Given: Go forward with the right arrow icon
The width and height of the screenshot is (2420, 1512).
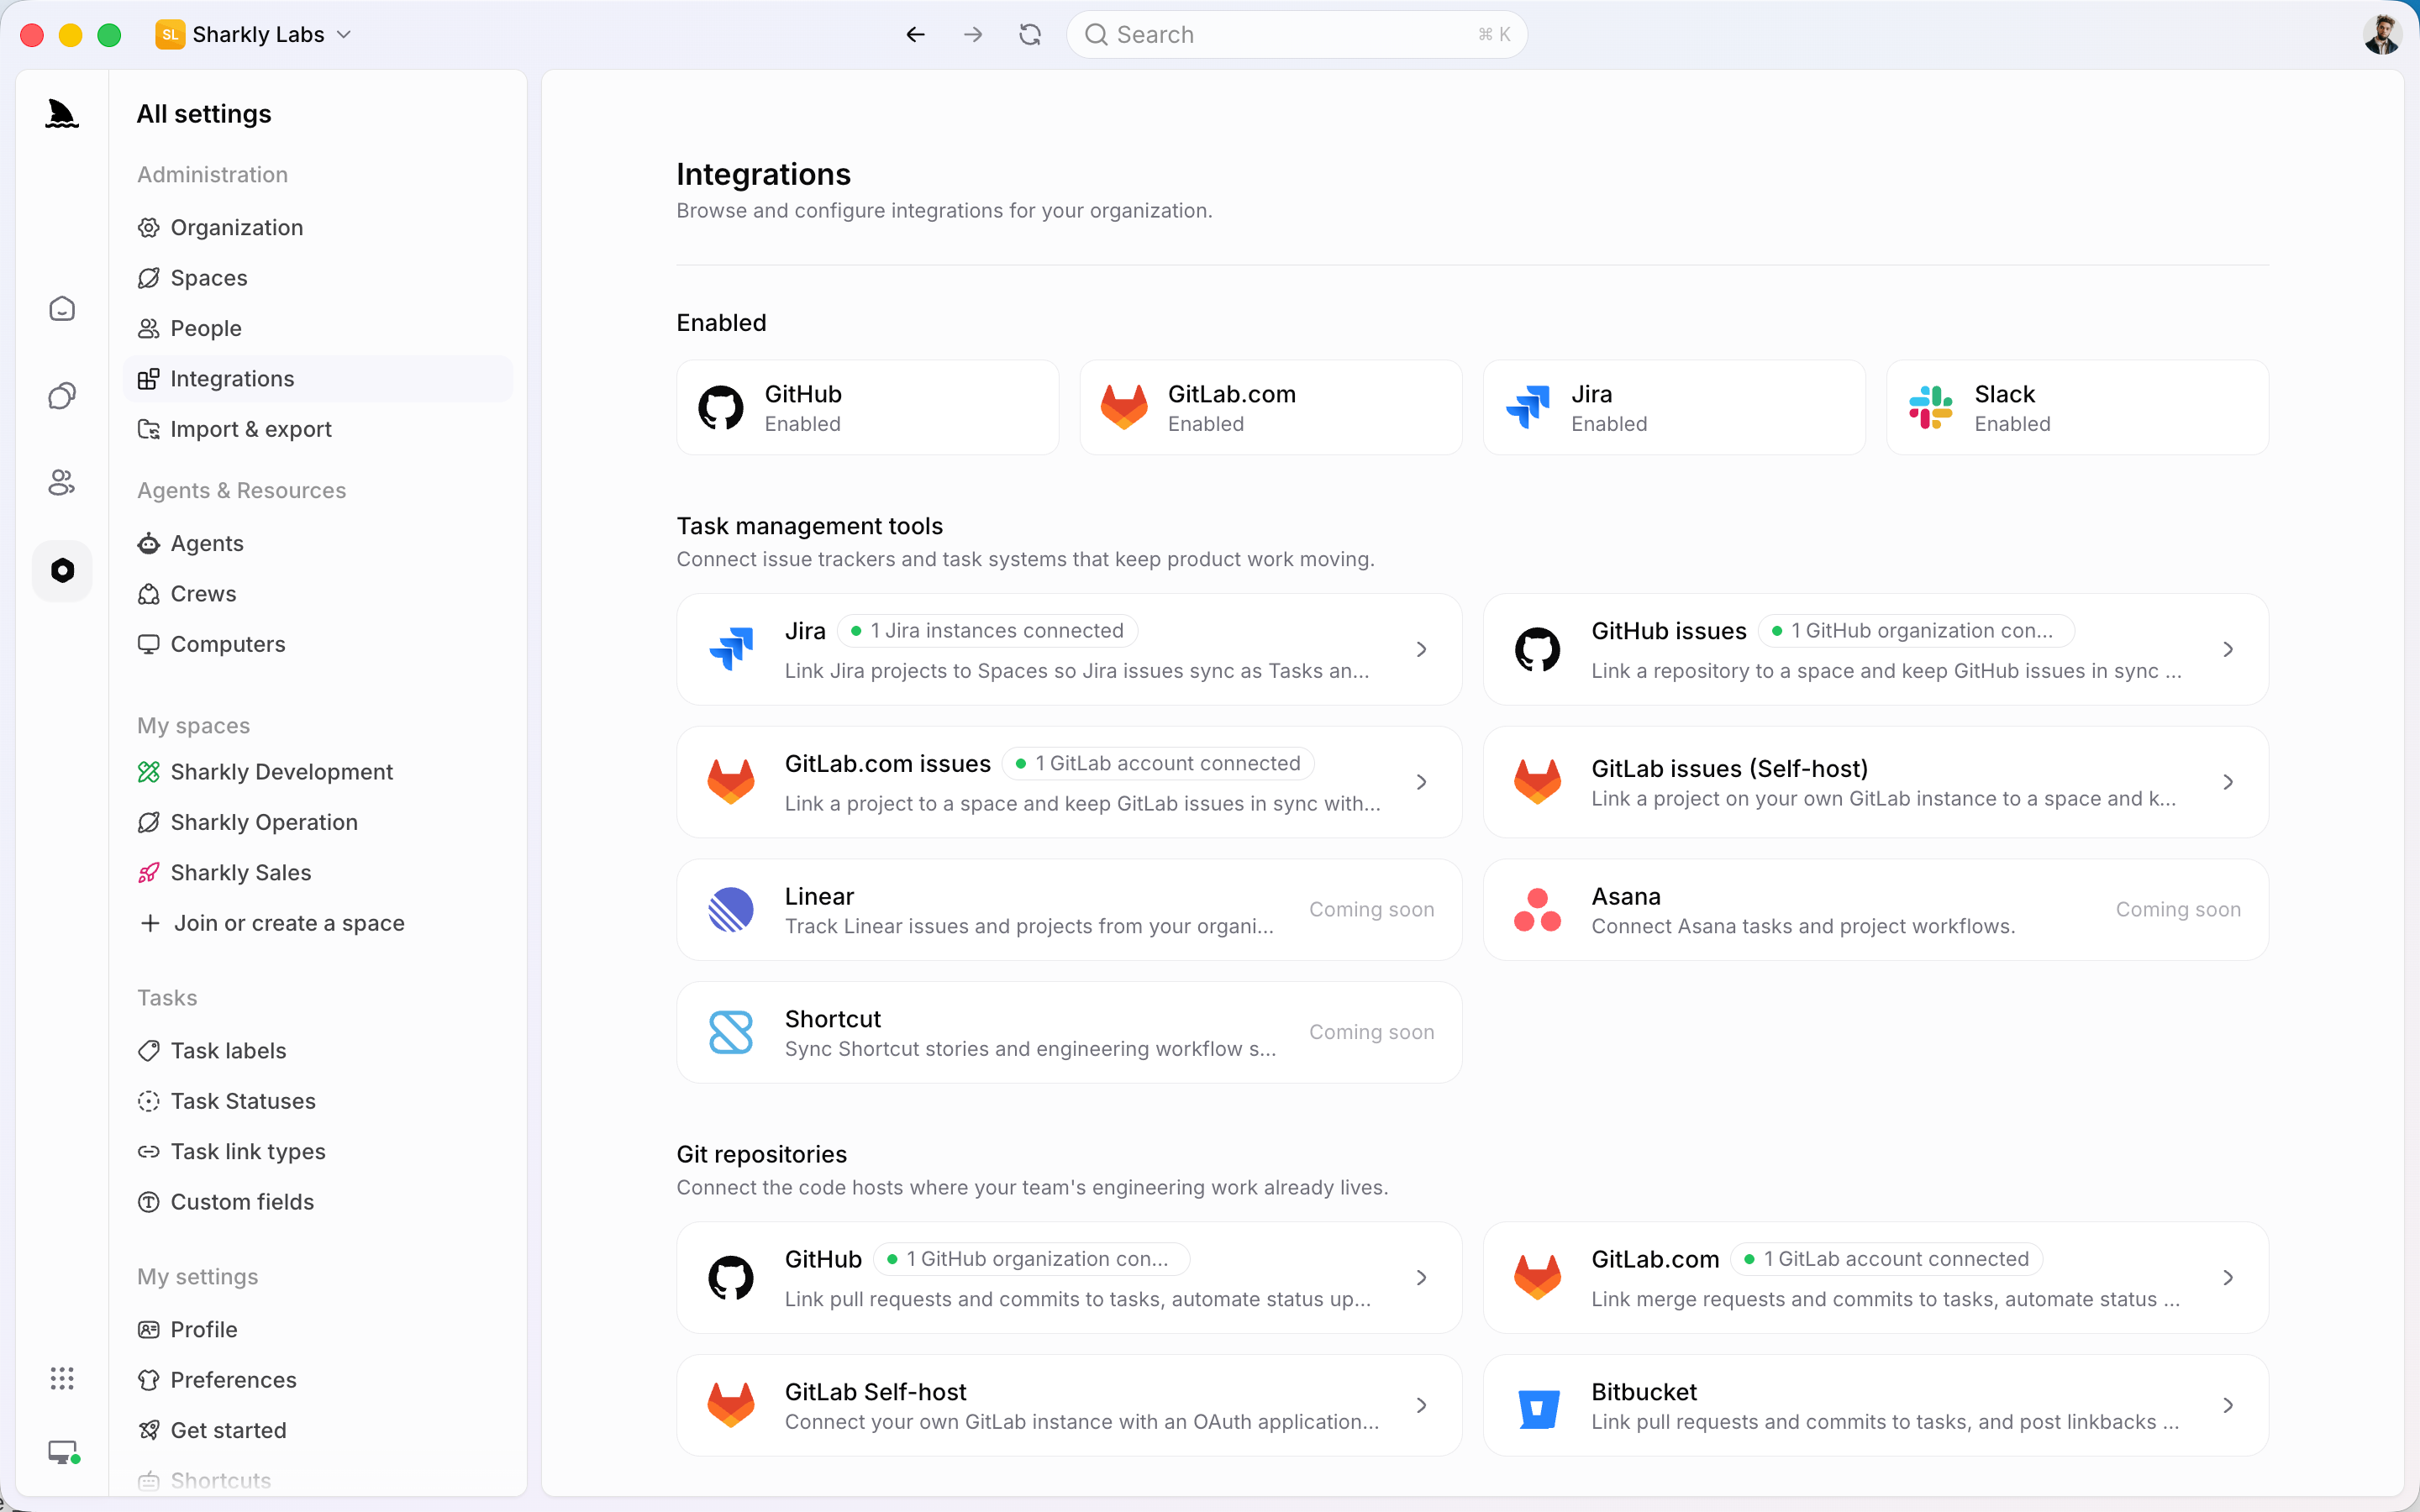Looking at the screenshot, I should (973, 35).
